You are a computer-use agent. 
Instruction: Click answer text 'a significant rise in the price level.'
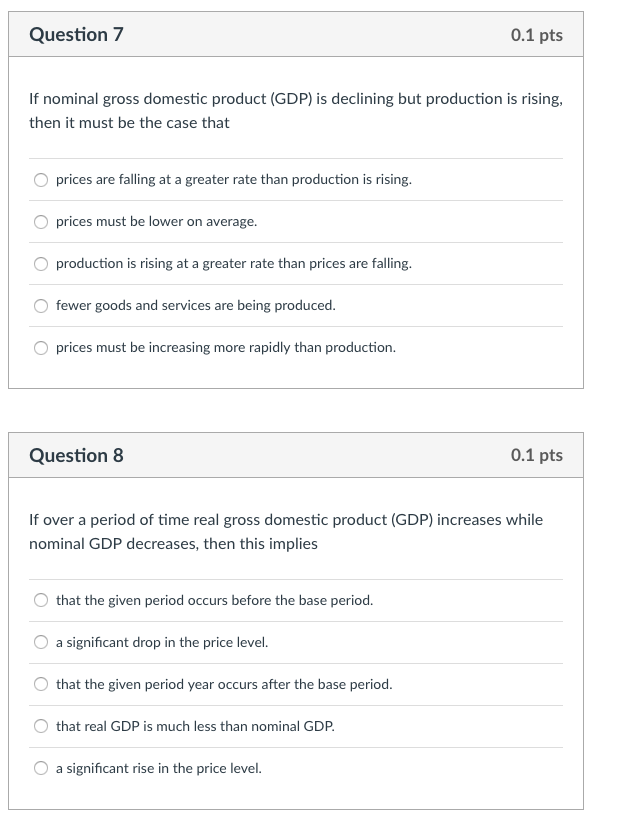click(x=159, y=768)
